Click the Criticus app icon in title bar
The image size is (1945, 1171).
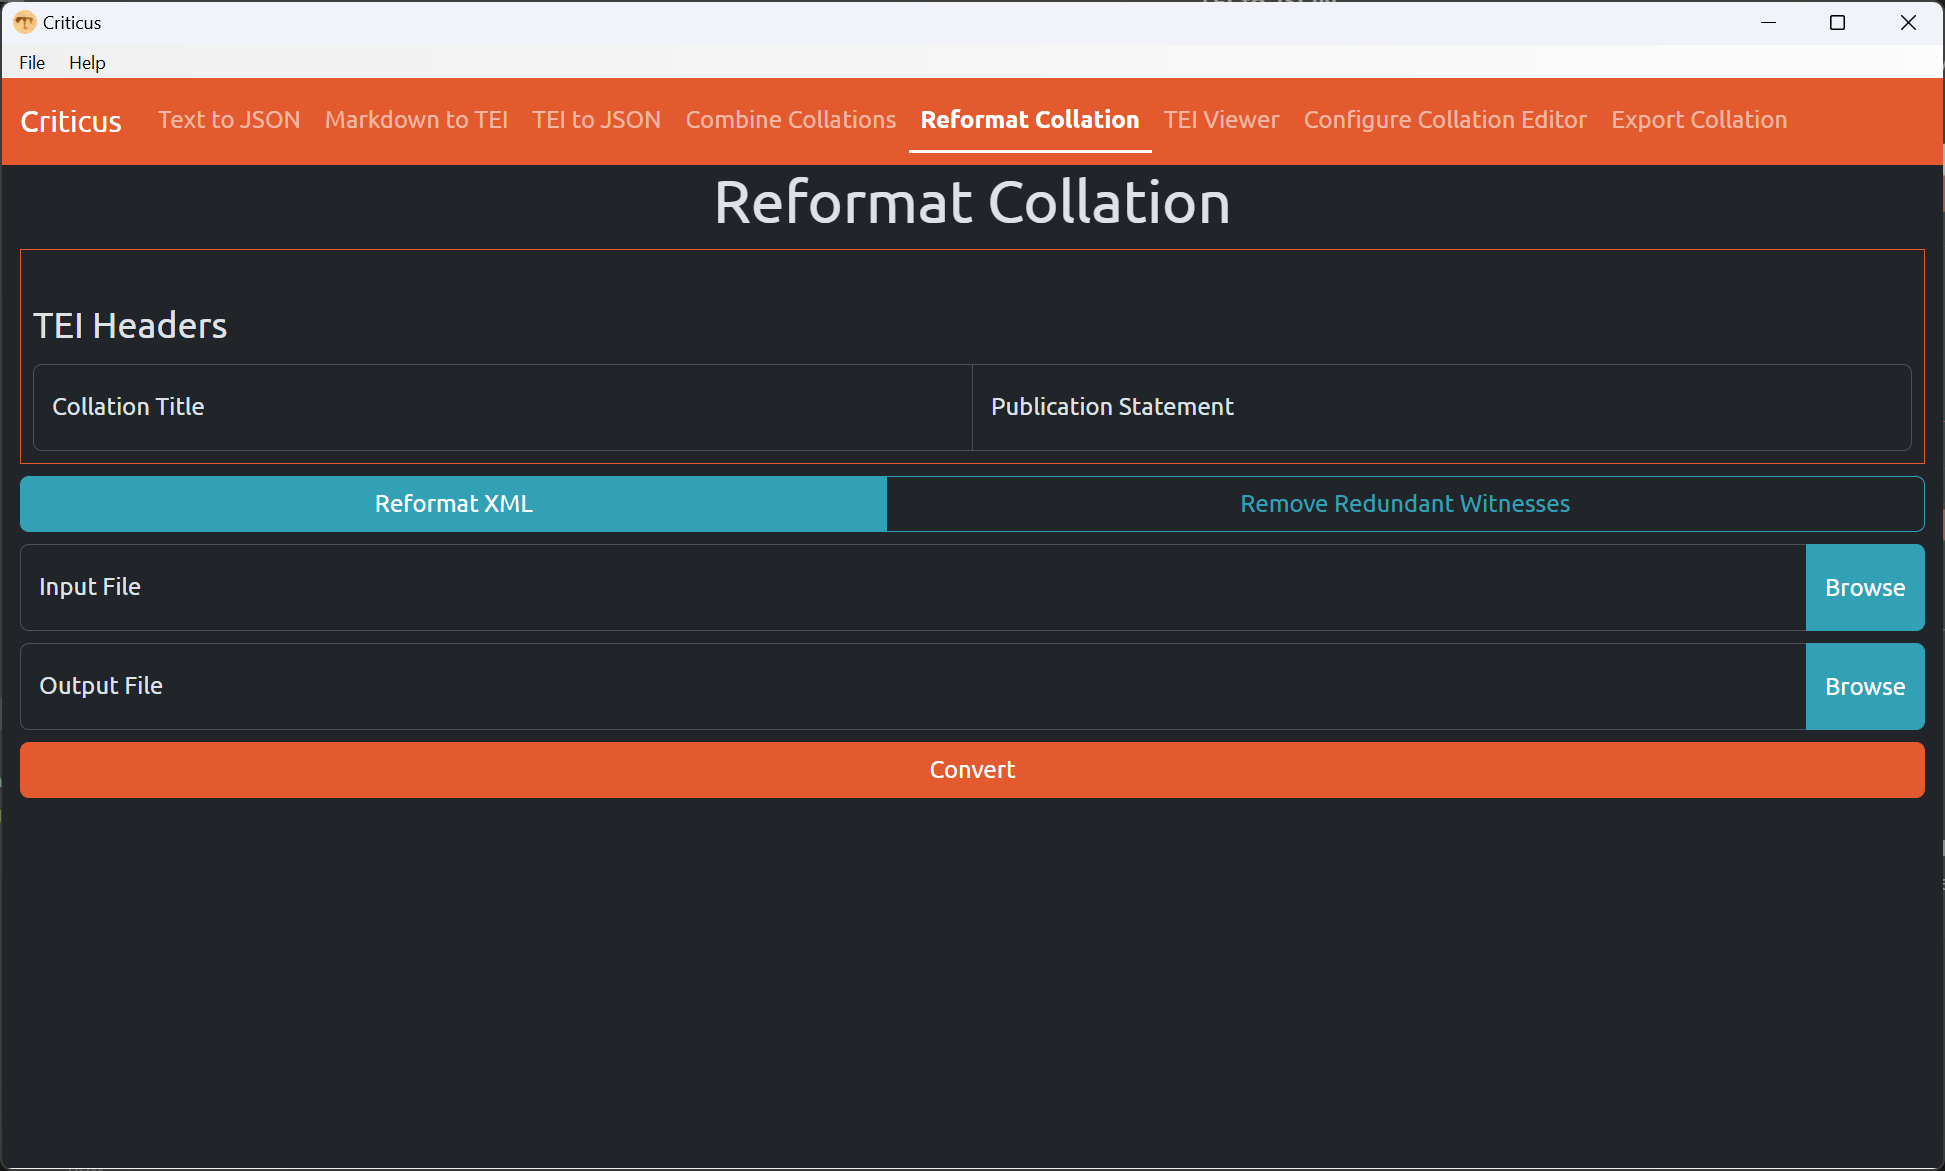pyautogui.click(x=25, y=22)
